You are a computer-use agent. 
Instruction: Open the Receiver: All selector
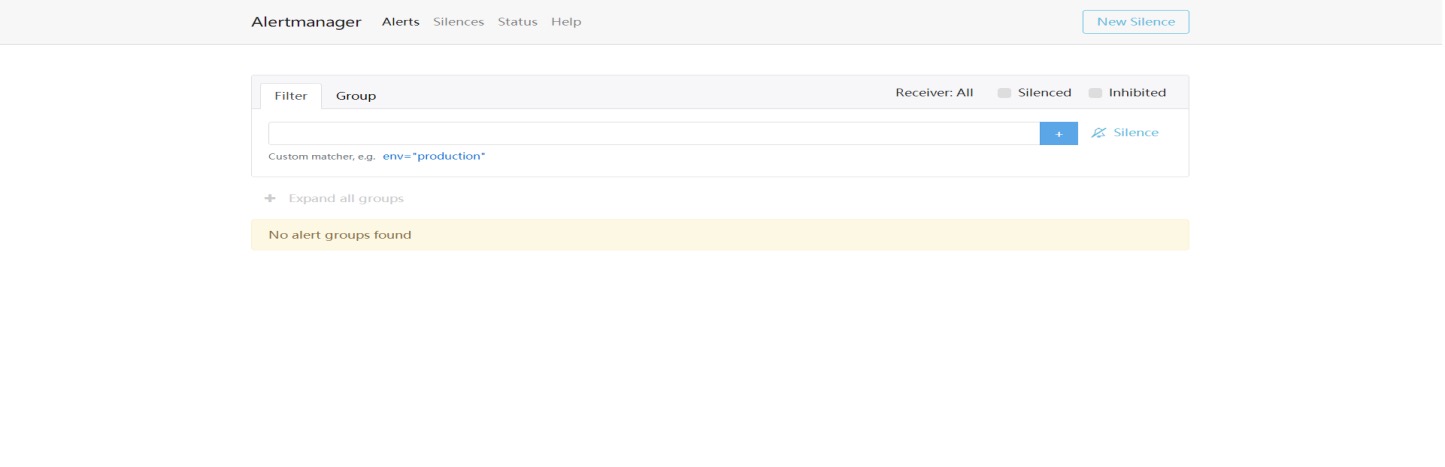click(x=934, y=93)
